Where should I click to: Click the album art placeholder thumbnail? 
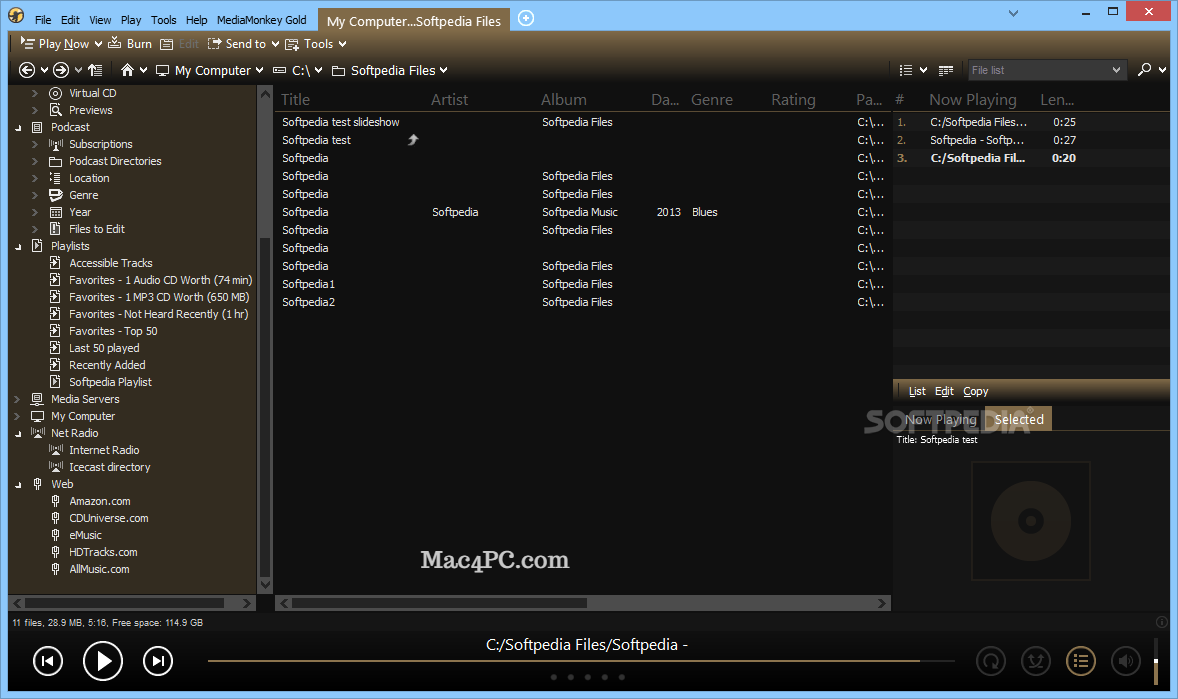1030,520
